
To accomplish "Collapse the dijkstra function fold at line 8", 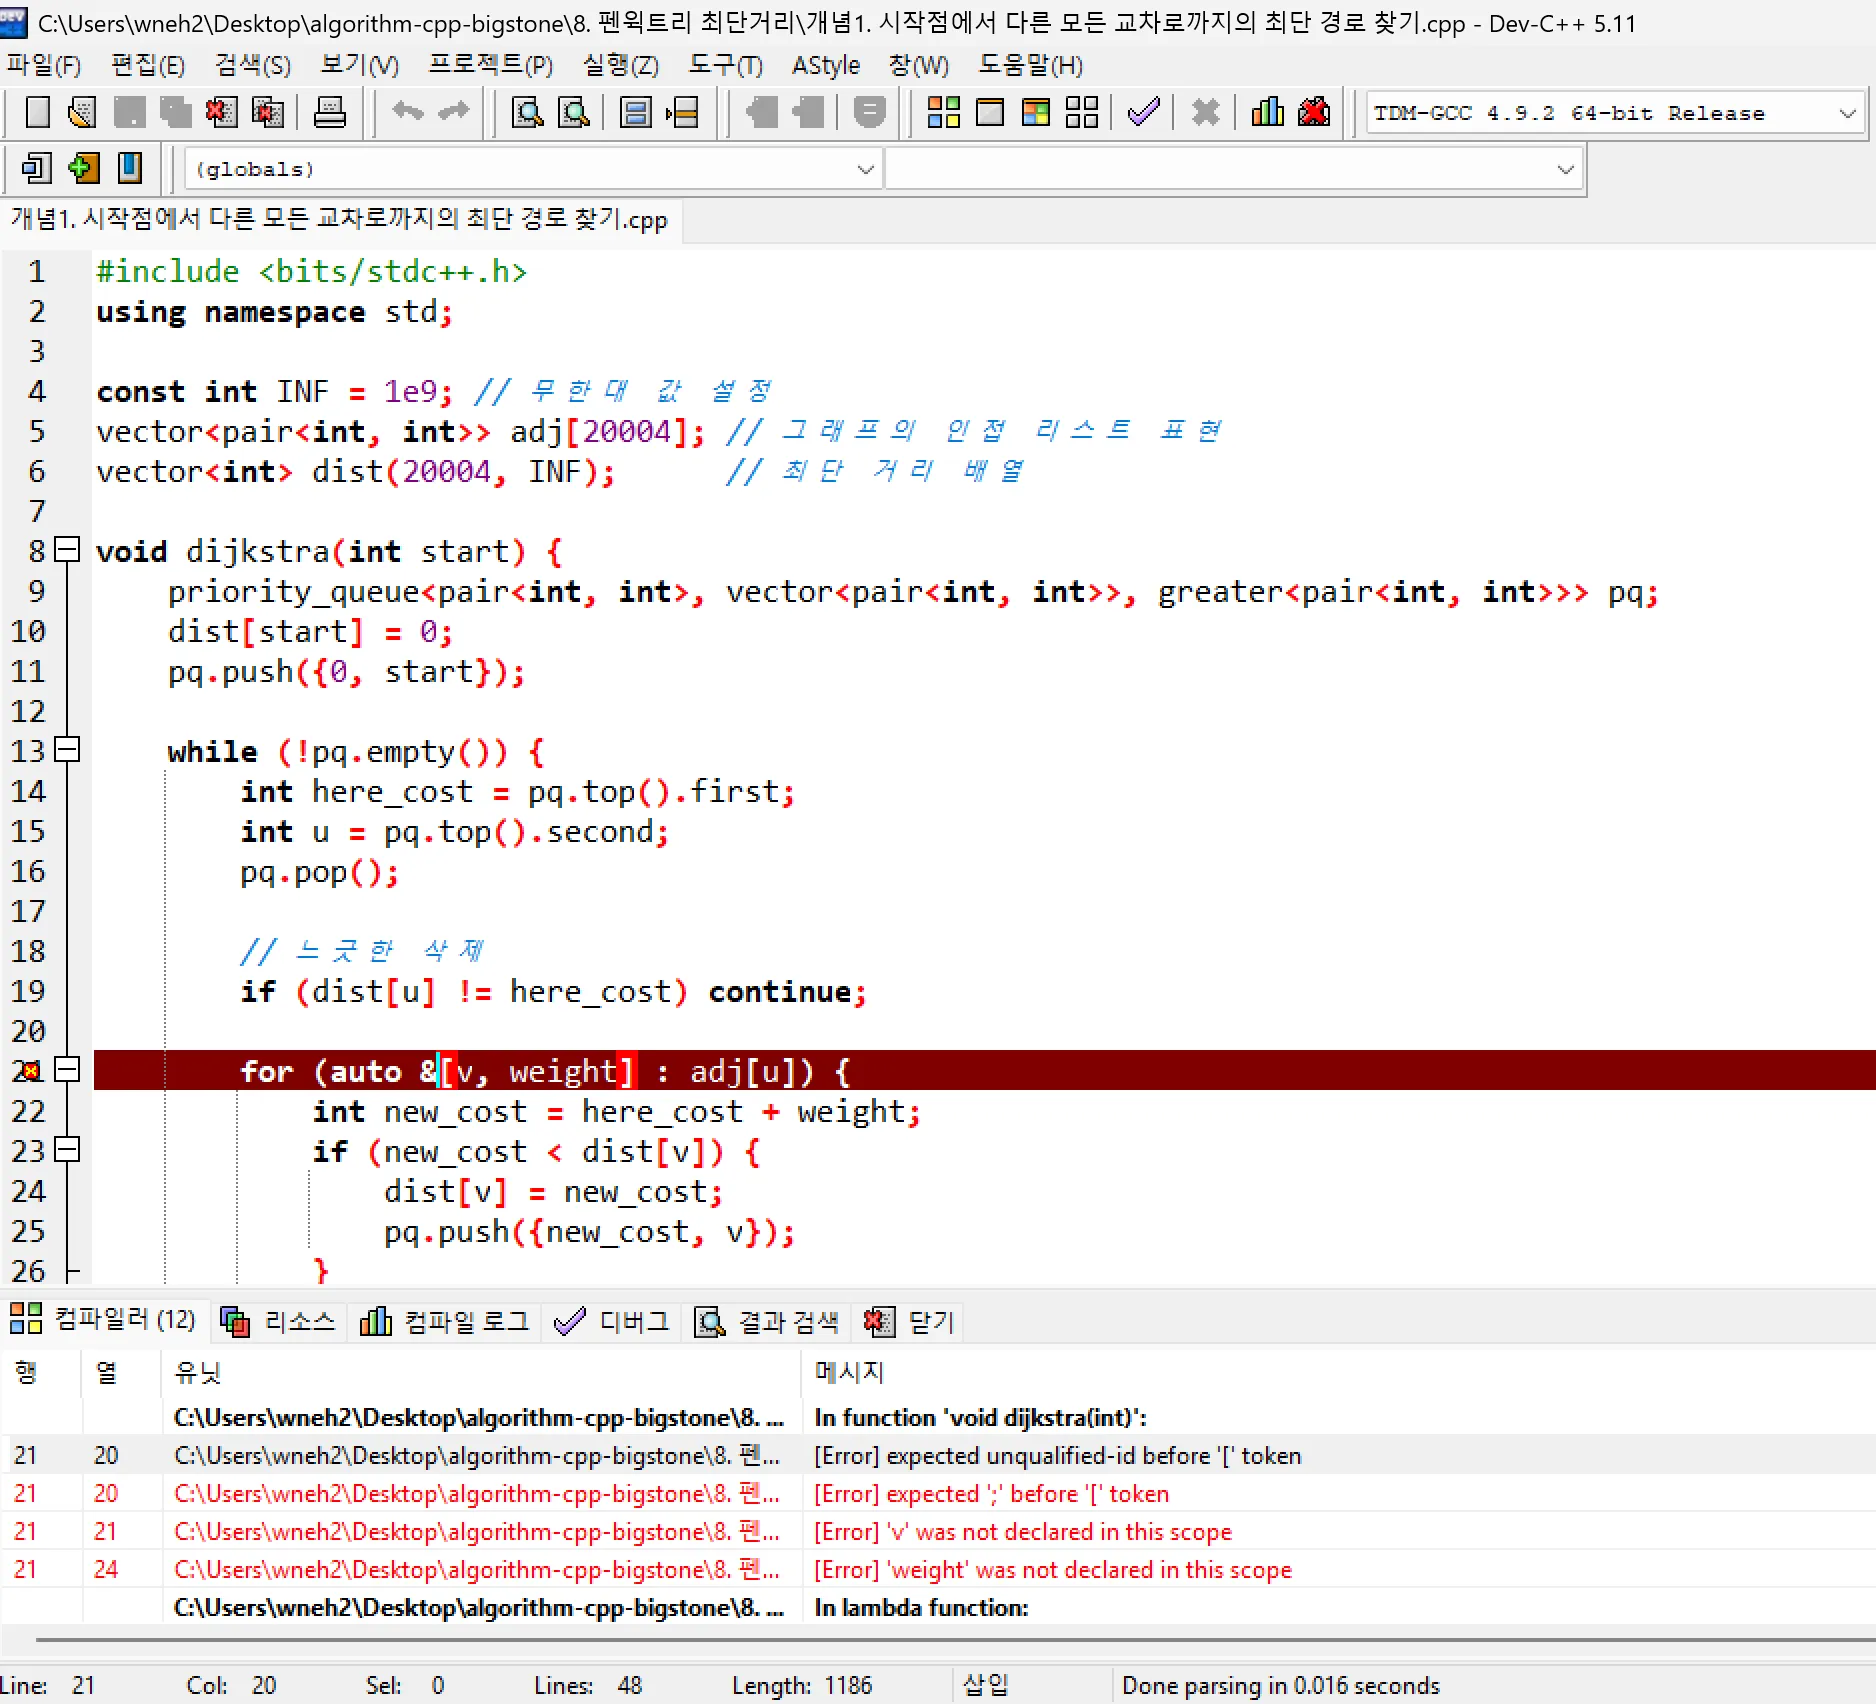I will click(67, 549).
